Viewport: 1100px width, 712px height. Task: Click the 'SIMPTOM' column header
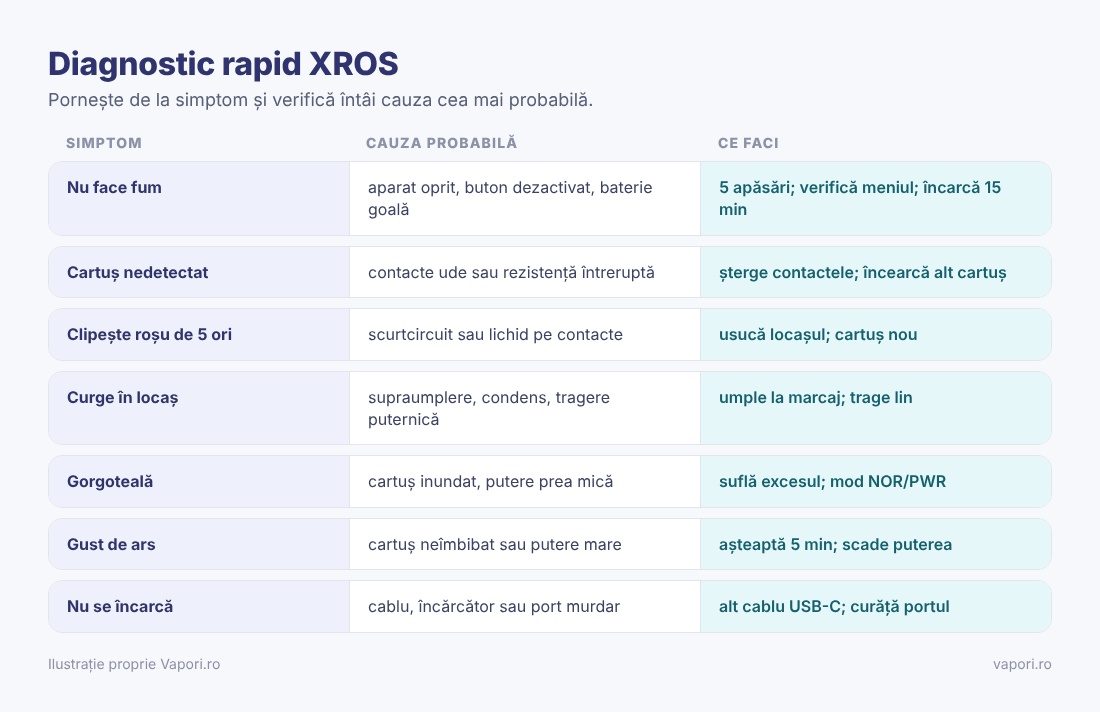coord(104,143)
